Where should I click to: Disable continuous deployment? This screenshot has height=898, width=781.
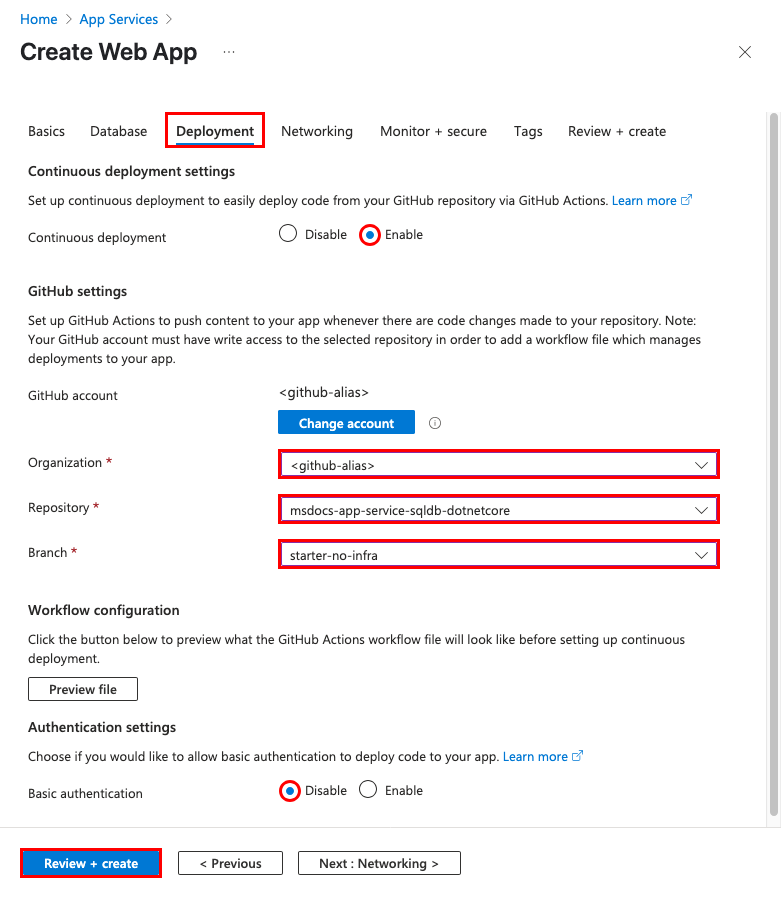pos(287,234)
